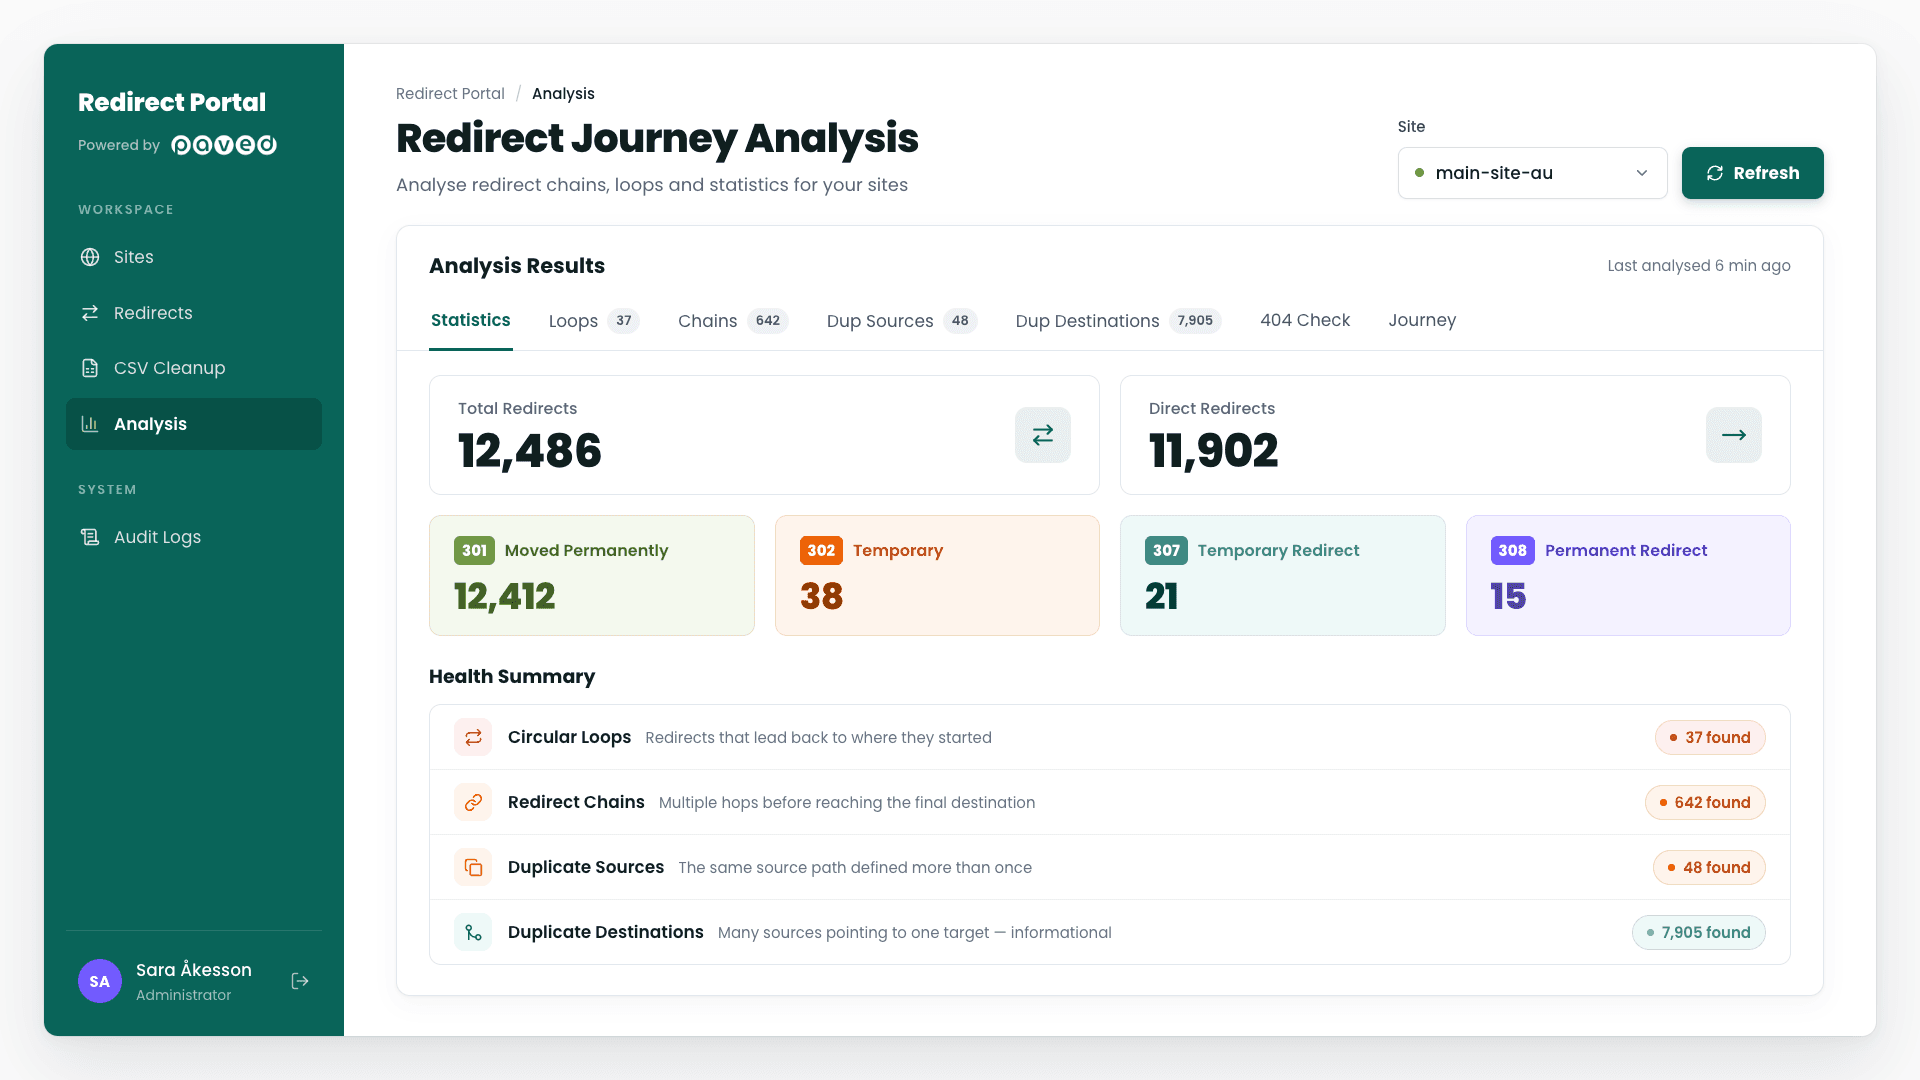The width and height of the screenshot is (1920, 1080).
Task: Click the Analysis breadcrumb text
Action: tap(563, 93)
